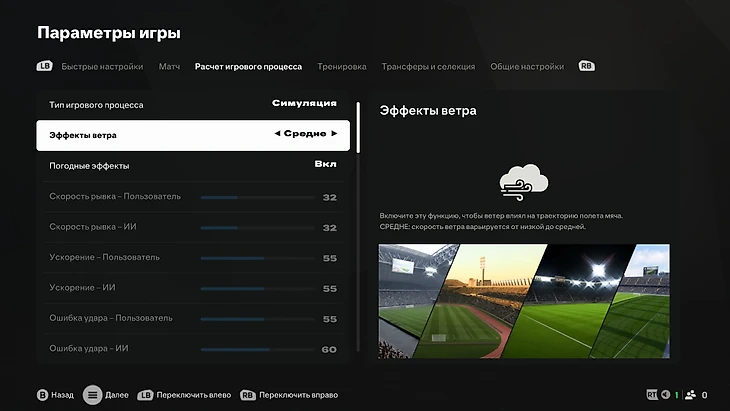Click the stadium collage preview image
Screen dimensions: 730x411
pyautogui.click(x=524, y=301)
